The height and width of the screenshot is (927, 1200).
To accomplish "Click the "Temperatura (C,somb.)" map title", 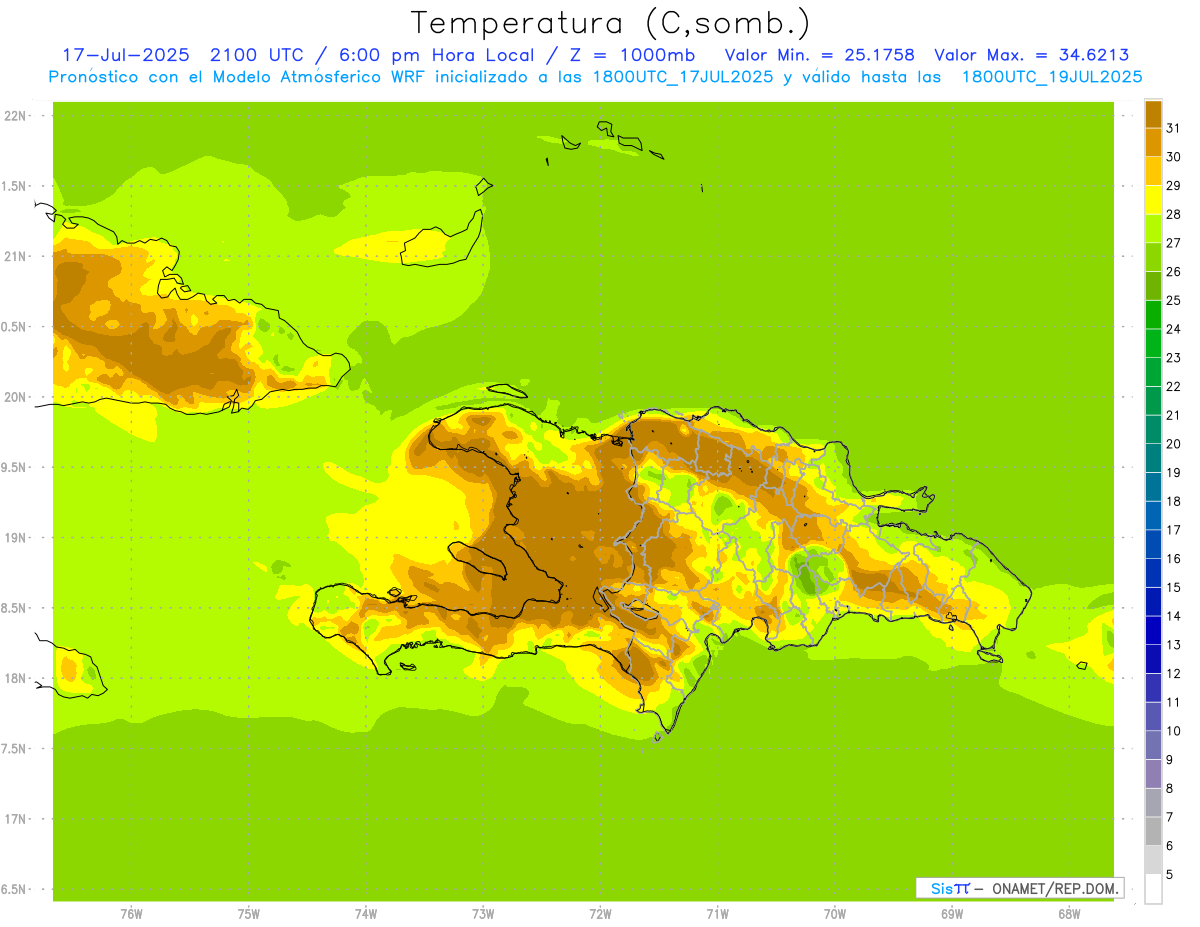I will point(610,23).
